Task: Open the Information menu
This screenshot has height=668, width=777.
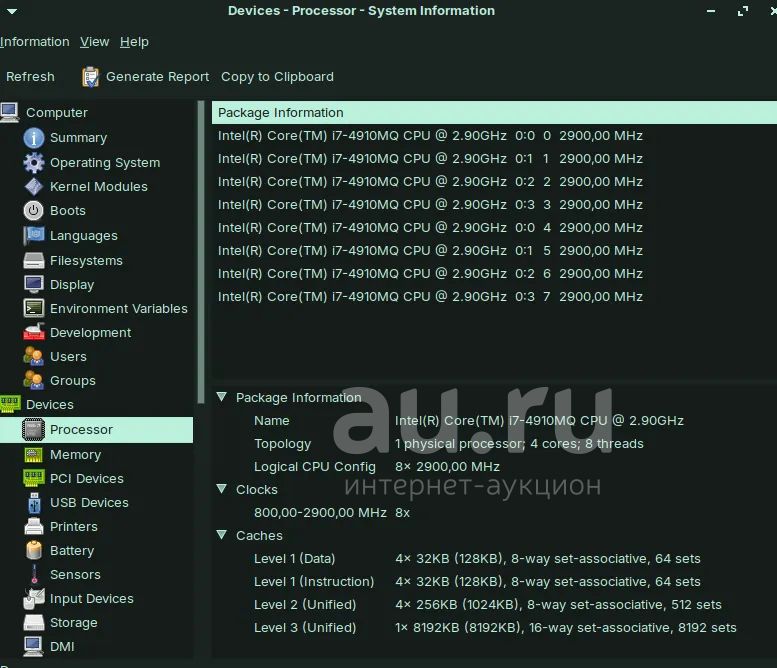Action: 35,42
